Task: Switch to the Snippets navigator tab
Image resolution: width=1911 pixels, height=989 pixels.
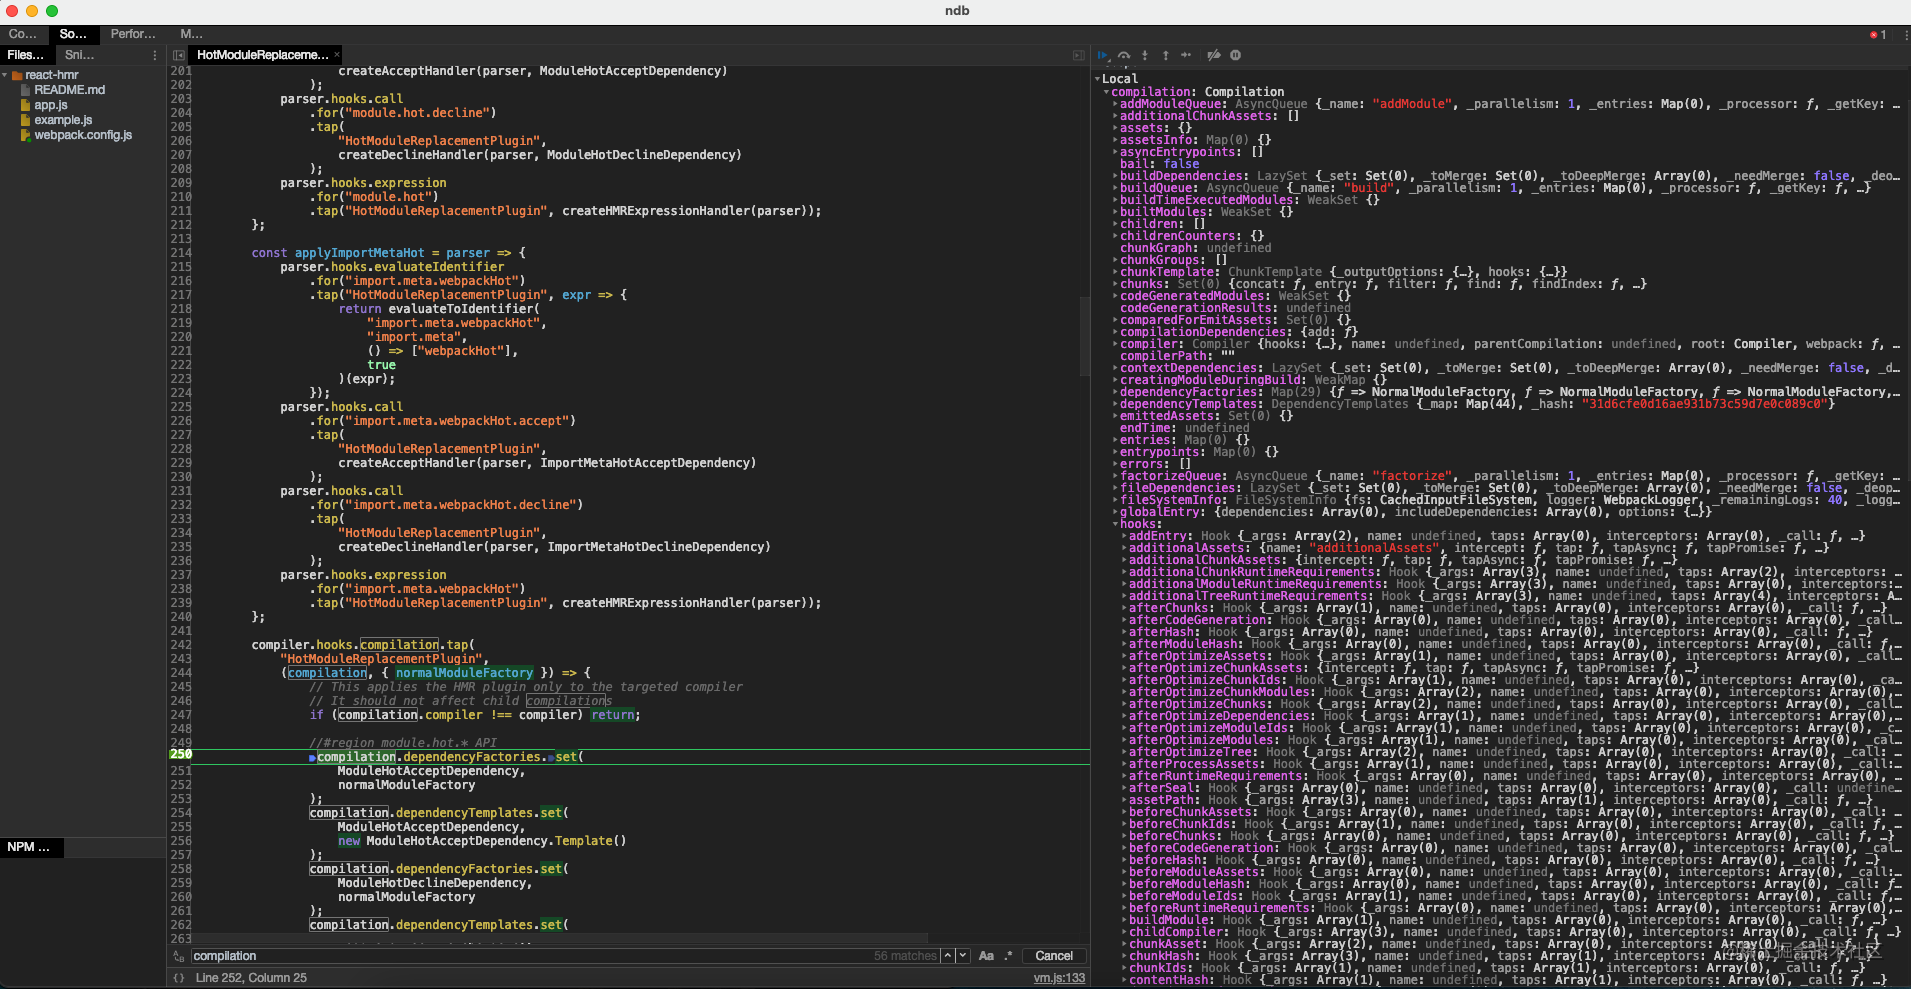Action: (x=80, y=55)
